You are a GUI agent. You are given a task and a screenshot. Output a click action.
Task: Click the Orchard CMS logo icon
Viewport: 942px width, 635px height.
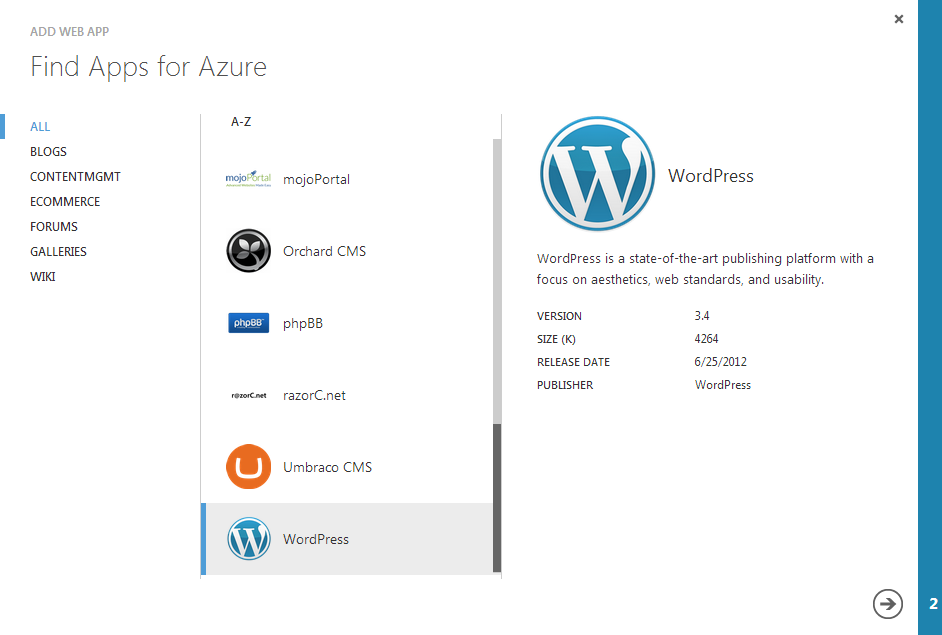pos(248,251)
